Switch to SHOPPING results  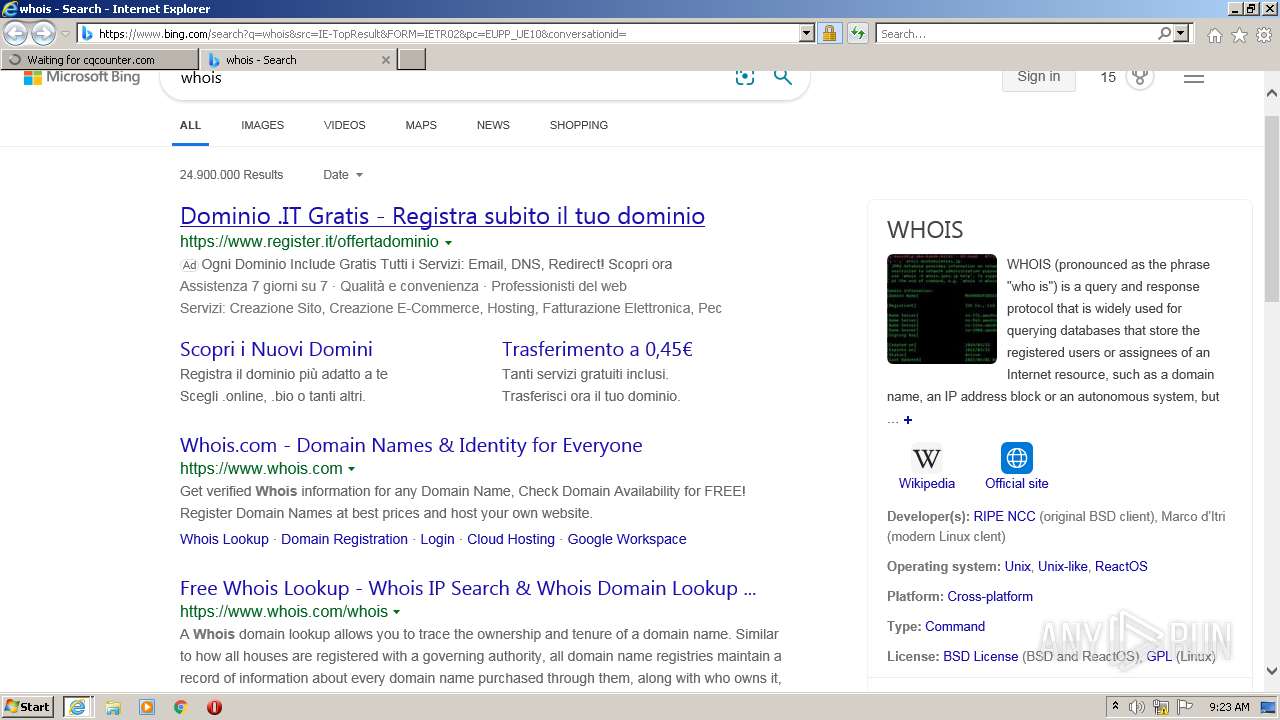578,125
